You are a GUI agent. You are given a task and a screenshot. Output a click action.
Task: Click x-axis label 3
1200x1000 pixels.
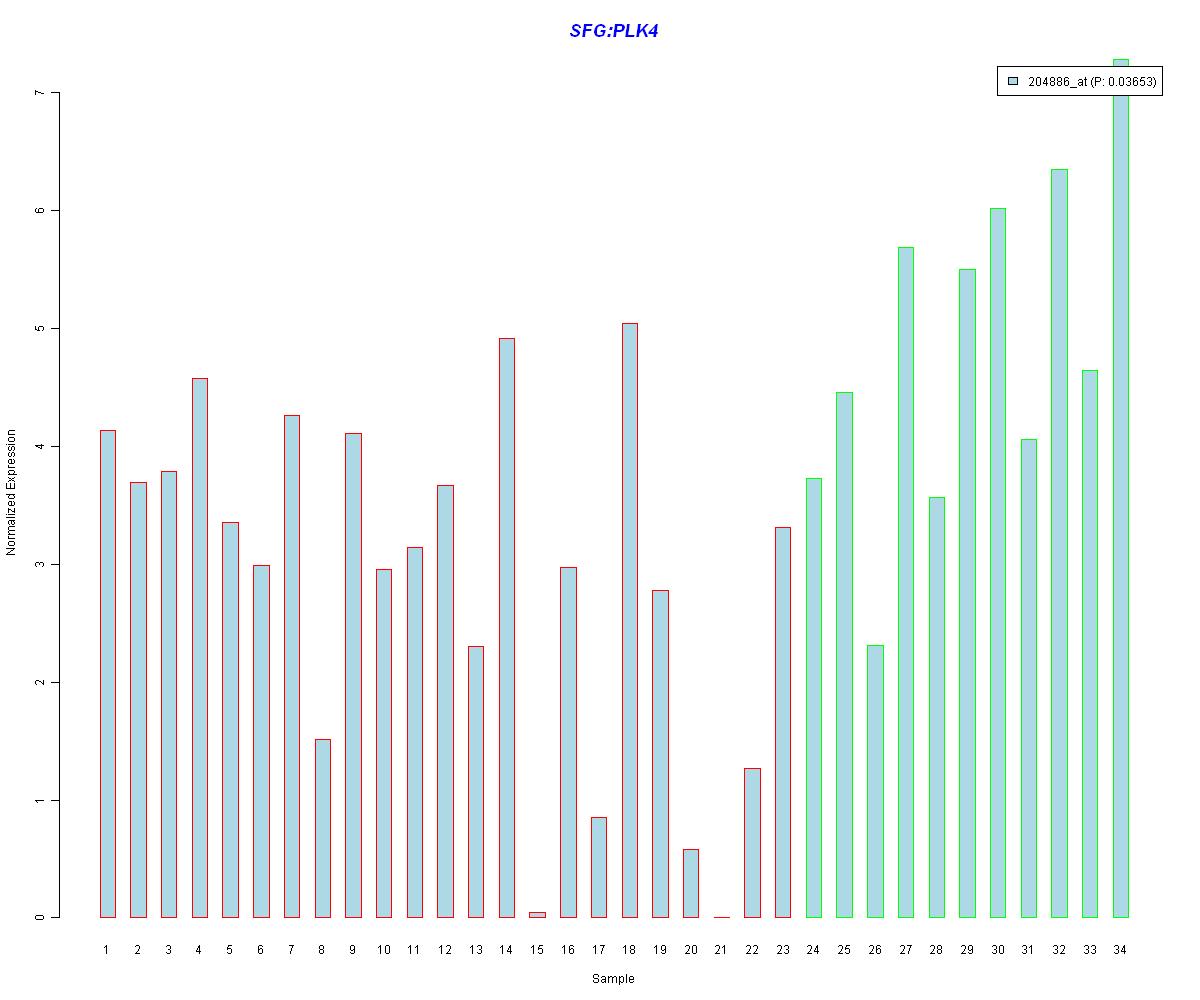tap(168, 950)
